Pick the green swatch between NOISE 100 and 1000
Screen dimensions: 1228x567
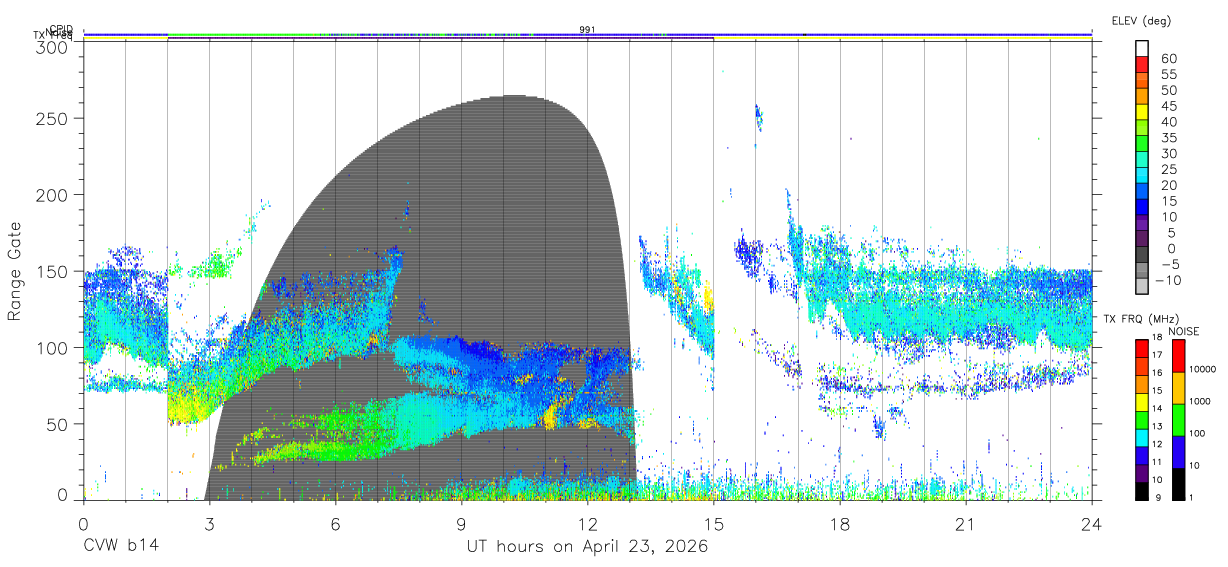coord(1177,420)
